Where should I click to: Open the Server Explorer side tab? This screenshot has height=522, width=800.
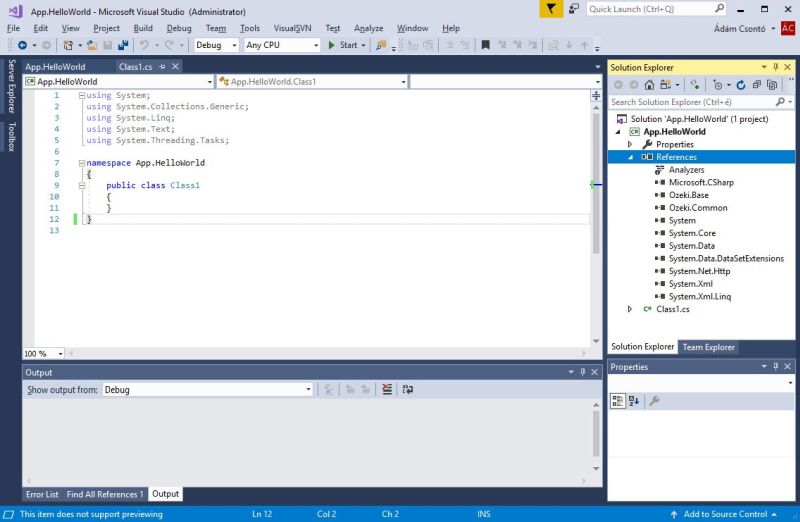[11, 86]
